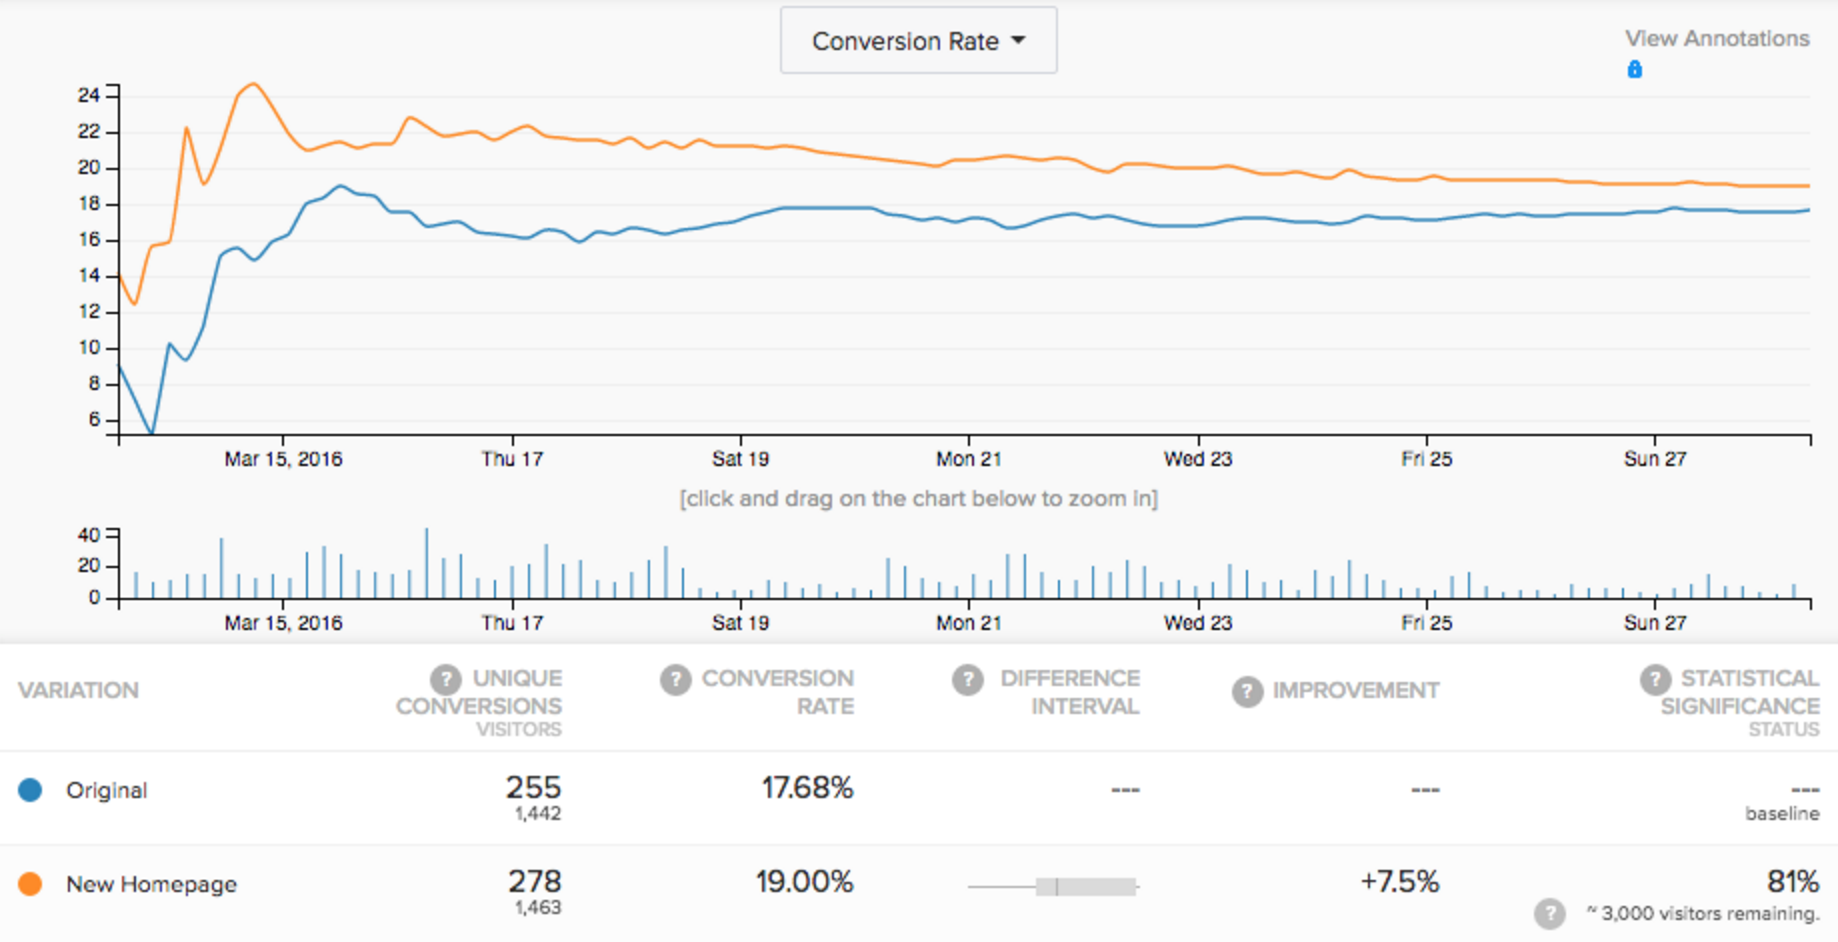The width and height of the screenshot is (1838, 942).
Task: Click the blue Original color dot
Action: tap(30, 790)
